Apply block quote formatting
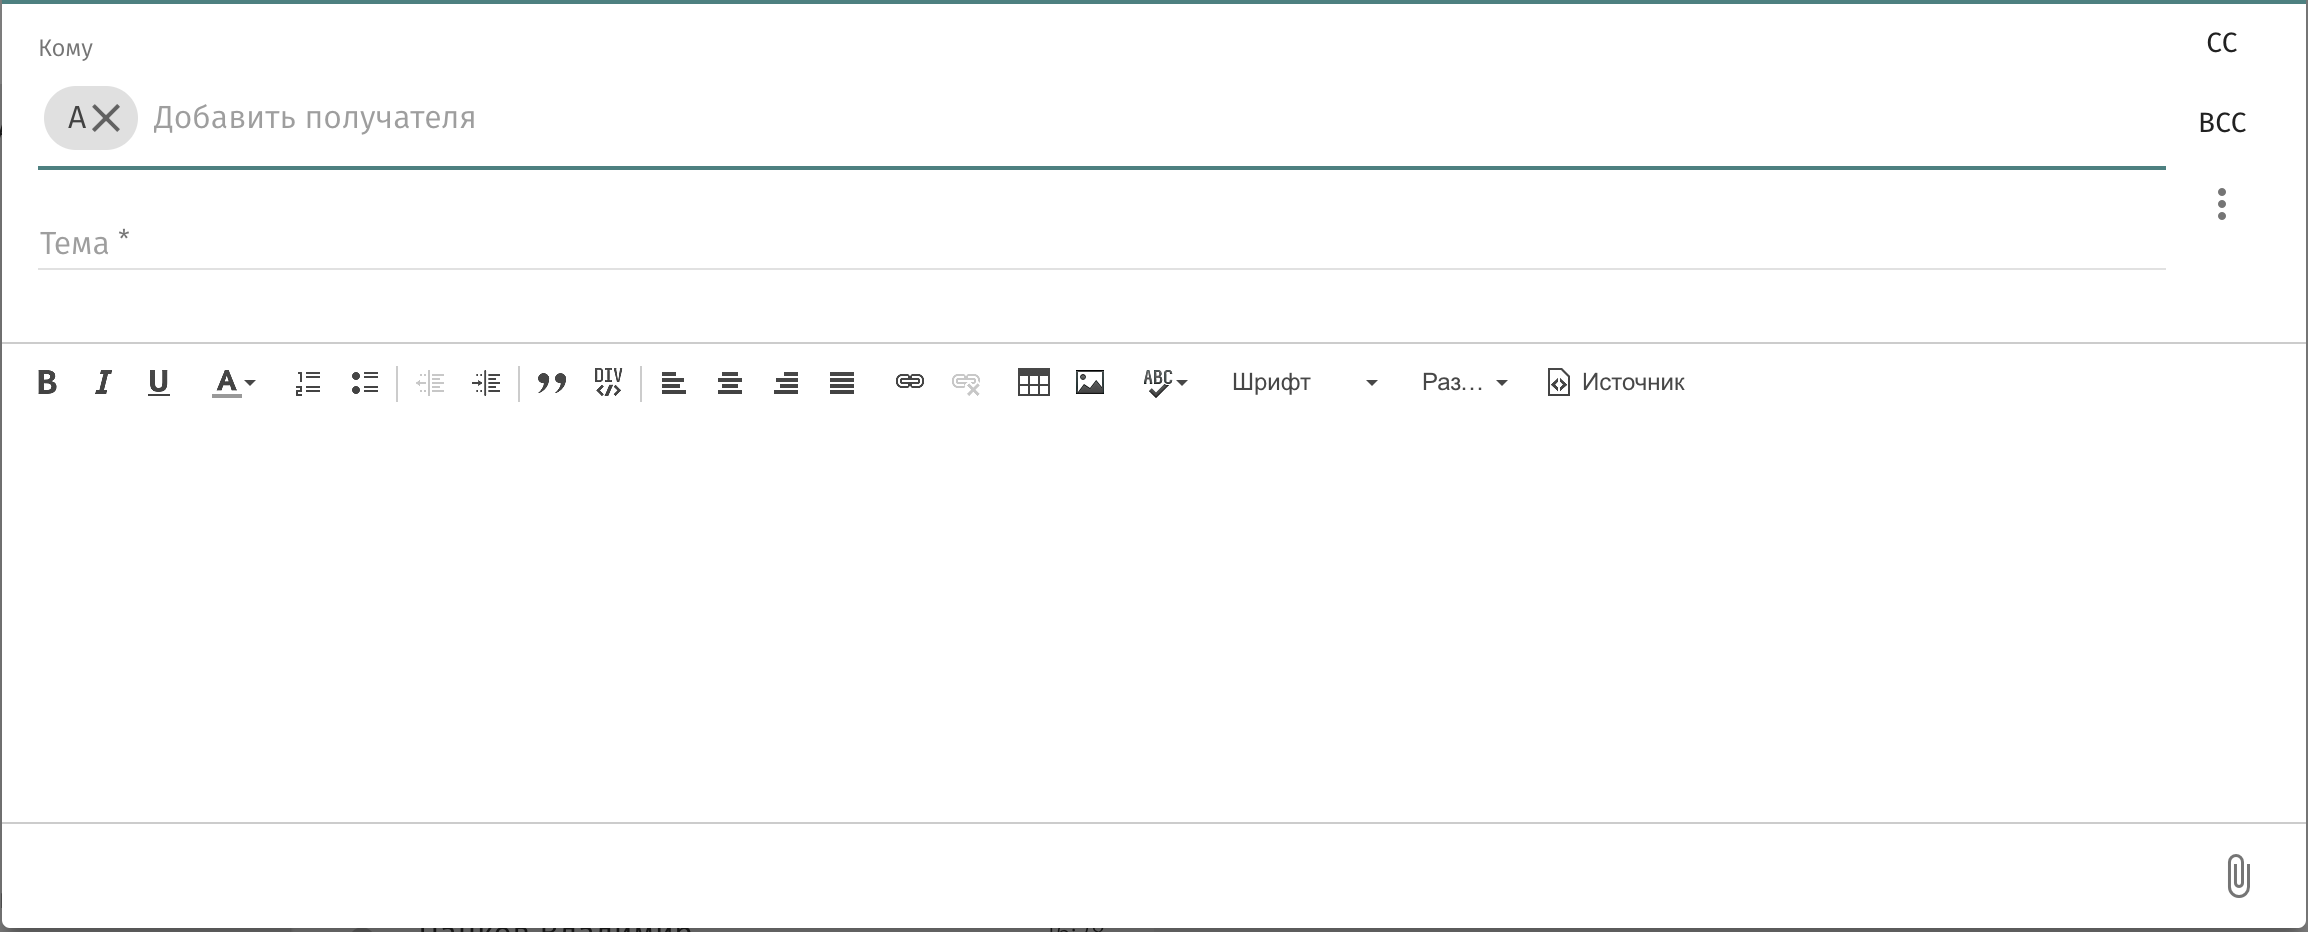The height and width of the screenshot is (932, 2308). 552,382
